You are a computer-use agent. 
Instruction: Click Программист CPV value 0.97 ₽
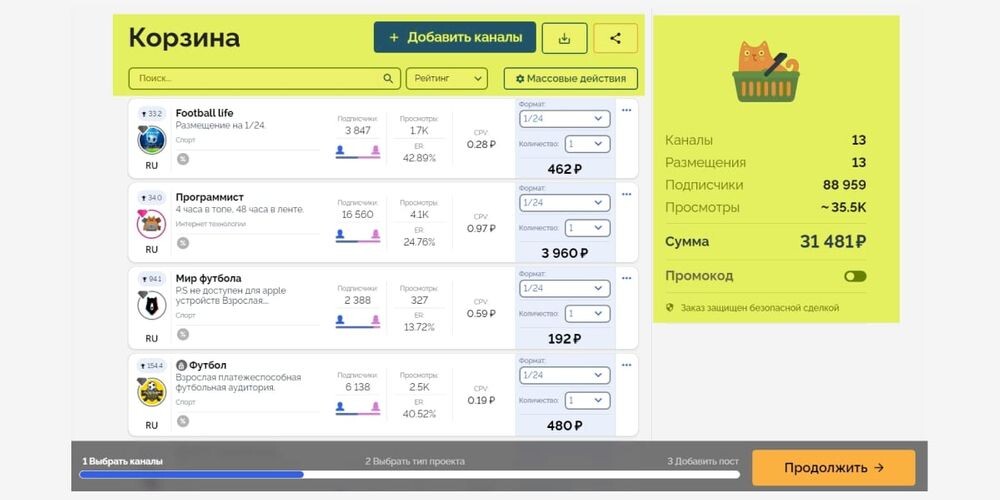(481, 228)
